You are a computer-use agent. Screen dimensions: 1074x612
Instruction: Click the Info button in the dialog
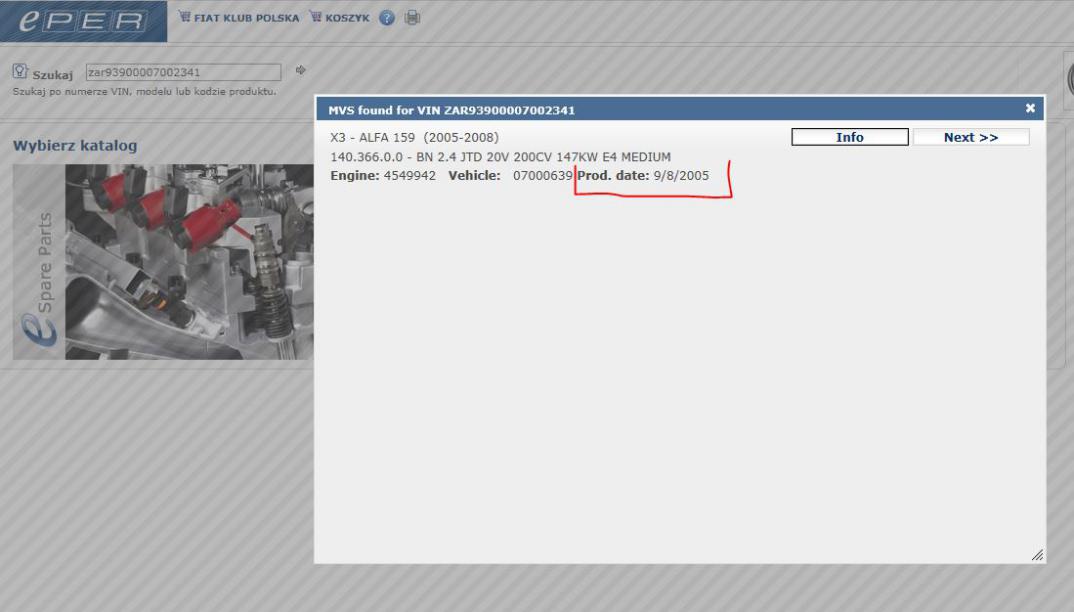[x=850, y=137]
